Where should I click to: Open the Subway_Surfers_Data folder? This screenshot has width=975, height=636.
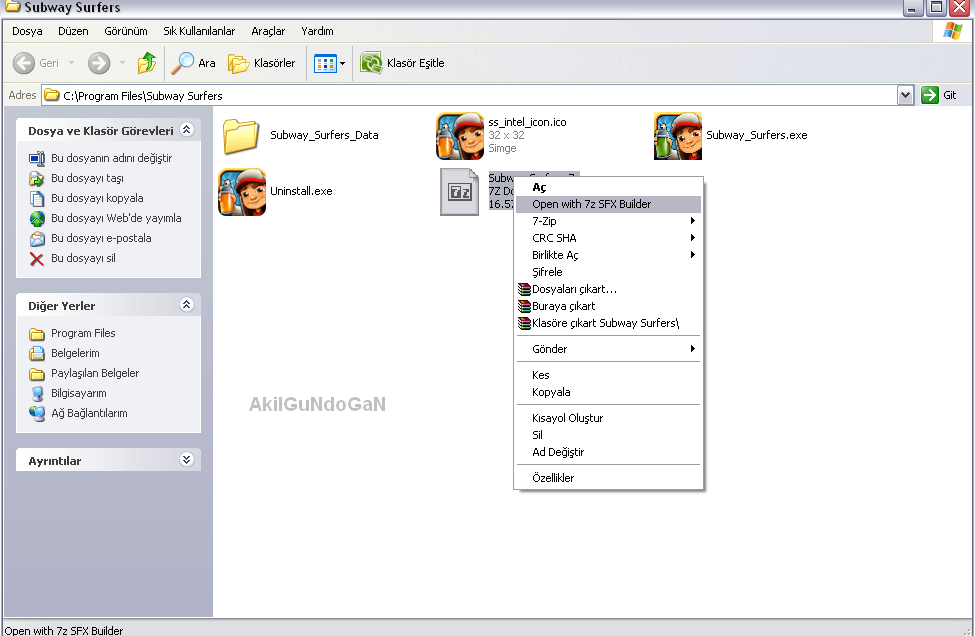[x=241, y=136]
